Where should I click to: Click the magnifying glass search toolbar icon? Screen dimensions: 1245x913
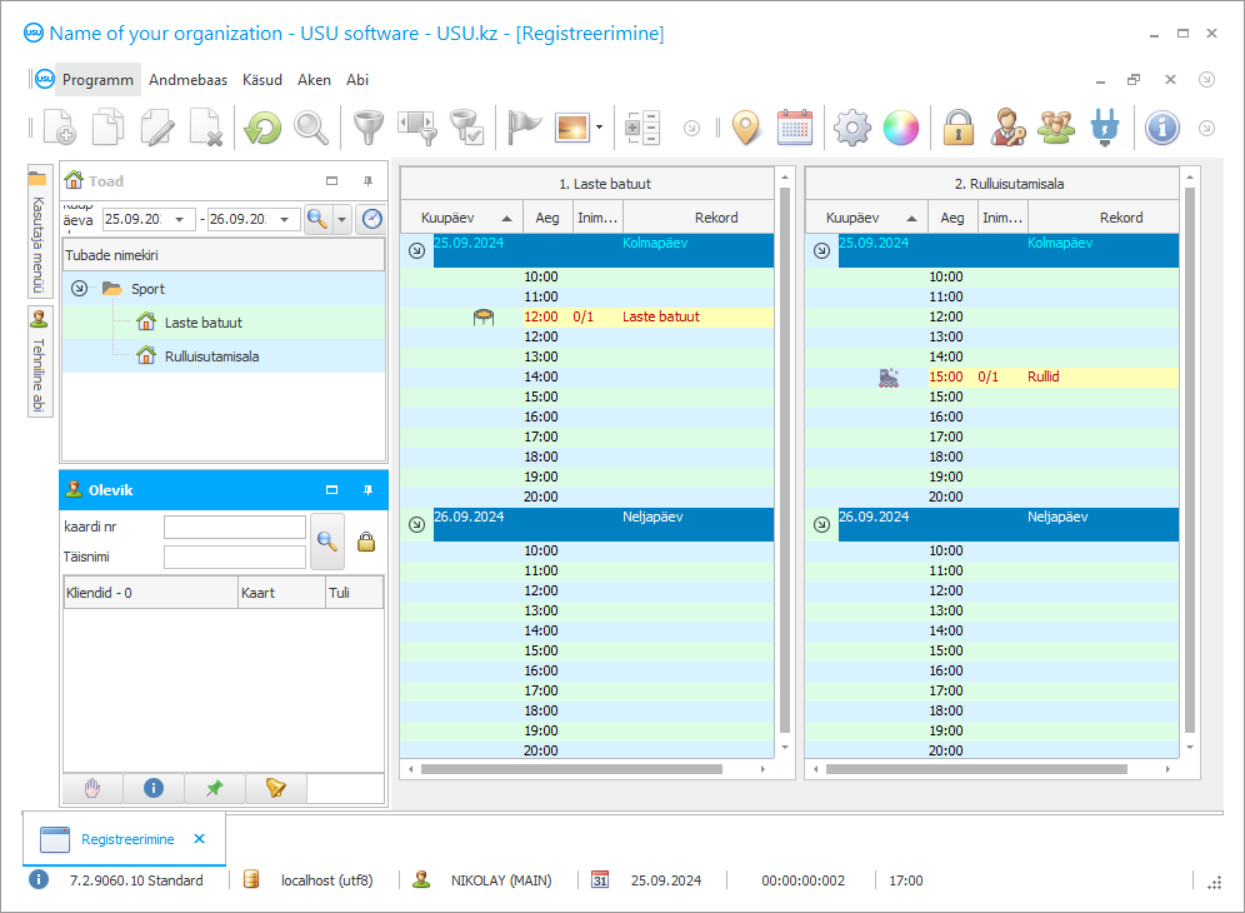pyautogui.click(x=311, y=128)
